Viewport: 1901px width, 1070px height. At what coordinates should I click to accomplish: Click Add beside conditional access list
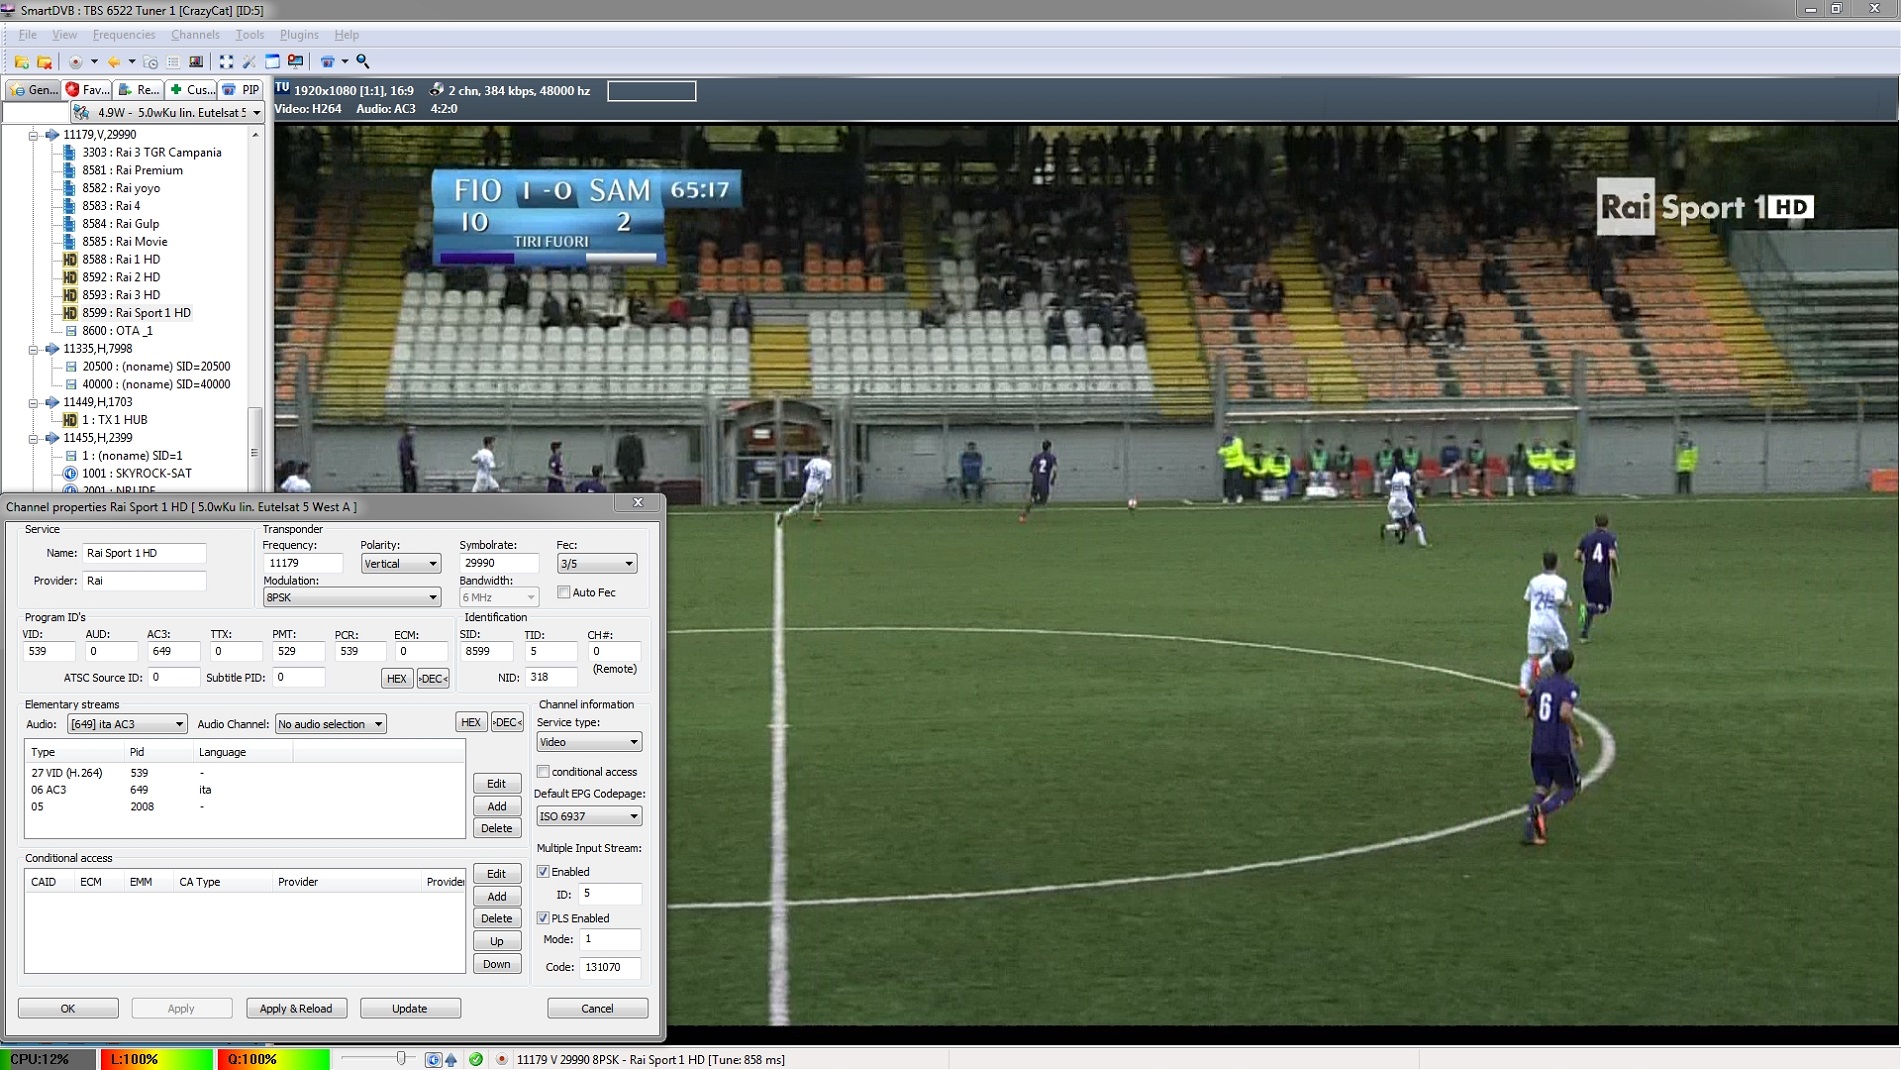tap(496, 897)
